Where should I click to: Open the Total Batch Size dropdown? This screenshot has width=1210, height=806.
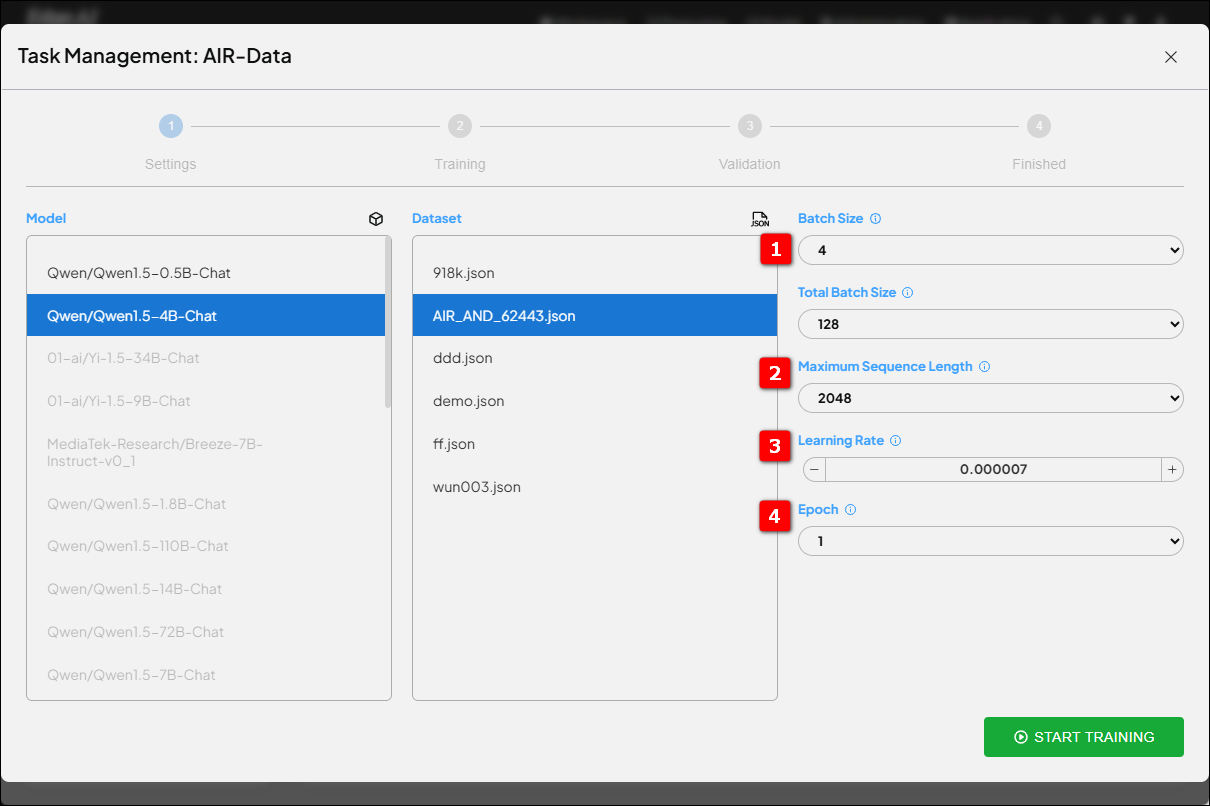coord(990,324)
